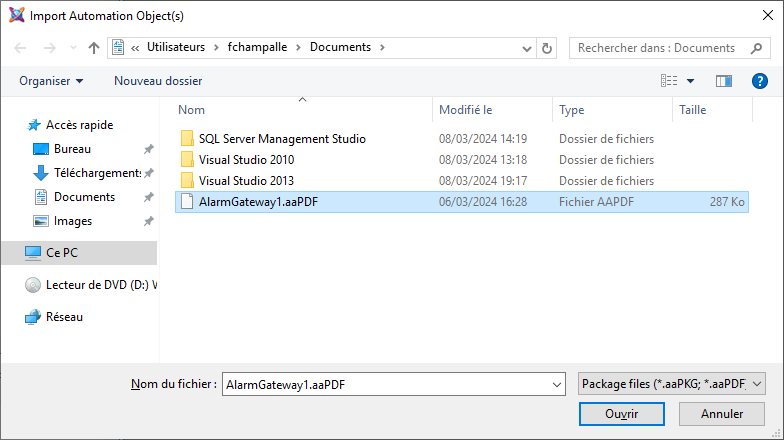
Task: Expand the Nom du fichier dropdown arrow
Action: click(x=556, y=384)
